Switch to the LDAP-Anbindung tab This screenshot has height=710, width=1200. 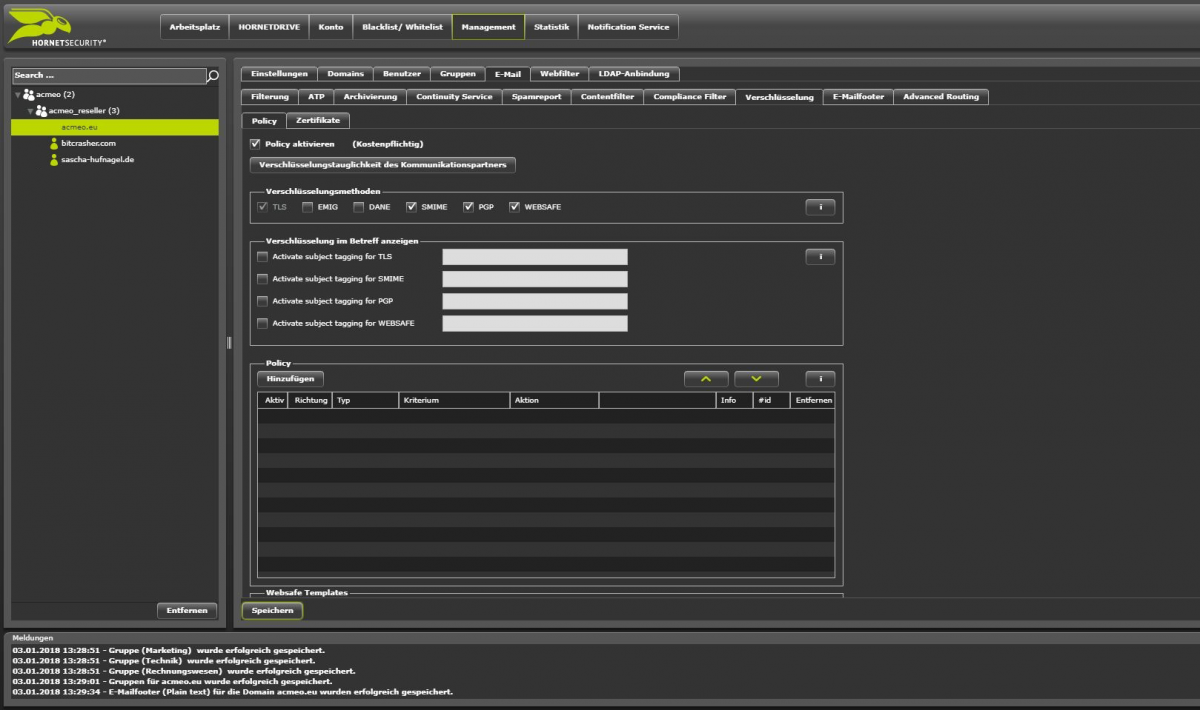635,74
